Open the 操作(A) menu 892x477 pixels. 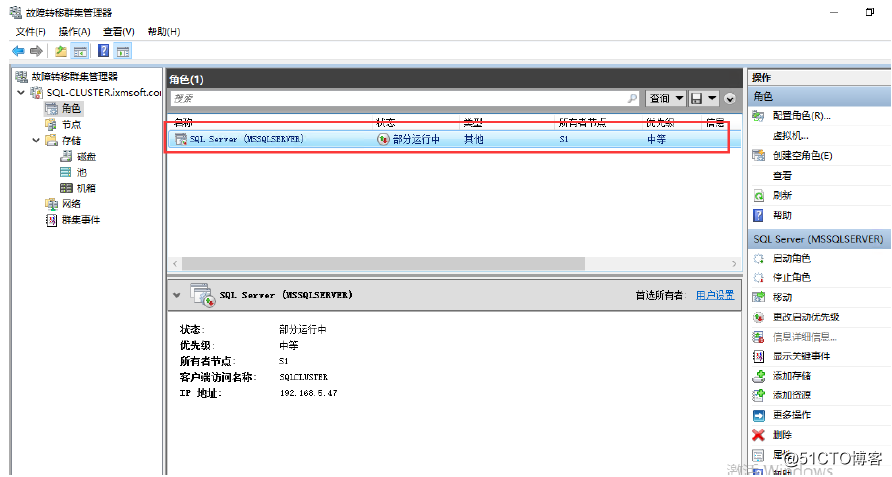click(74, 31)
